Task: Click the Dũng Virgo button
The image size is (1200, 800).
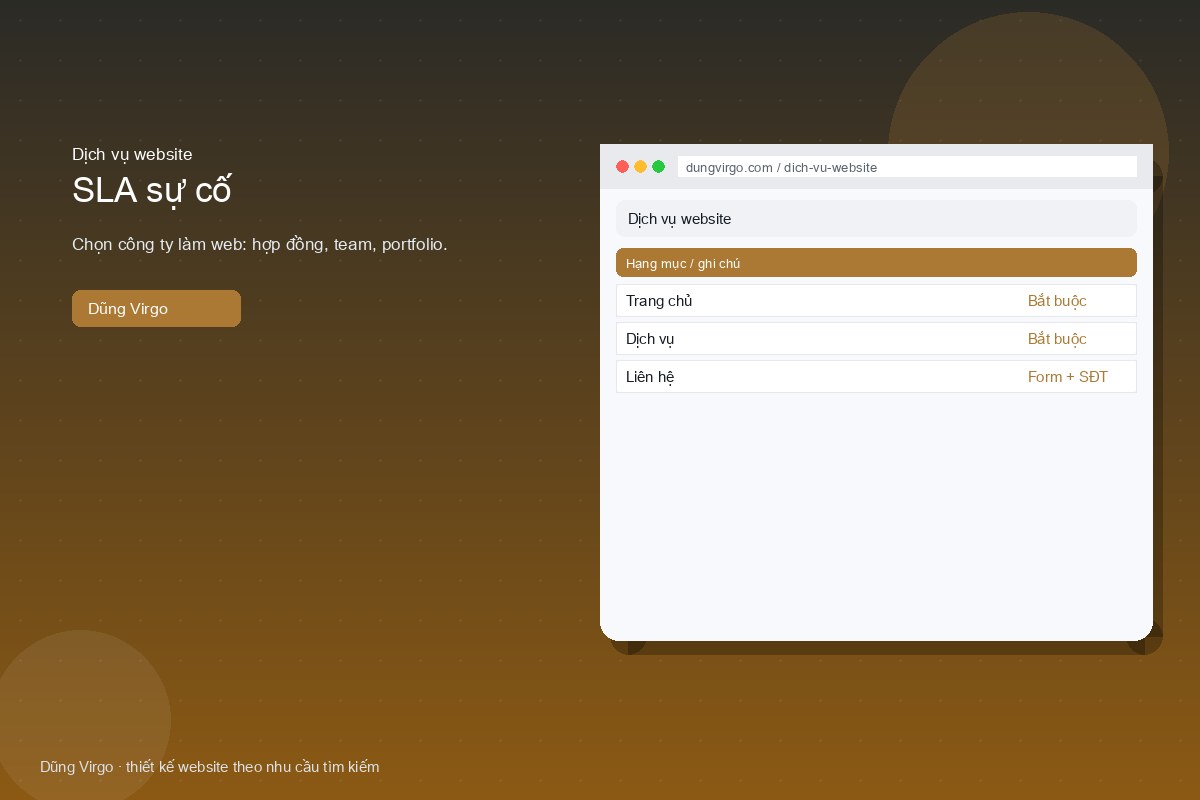Action: [156, 308]
